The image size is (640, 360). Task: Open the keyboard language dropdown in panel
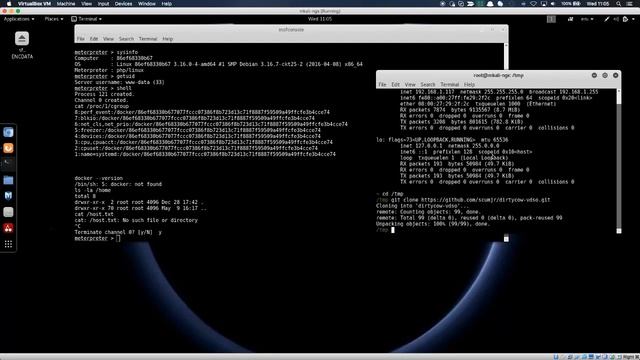587,19
